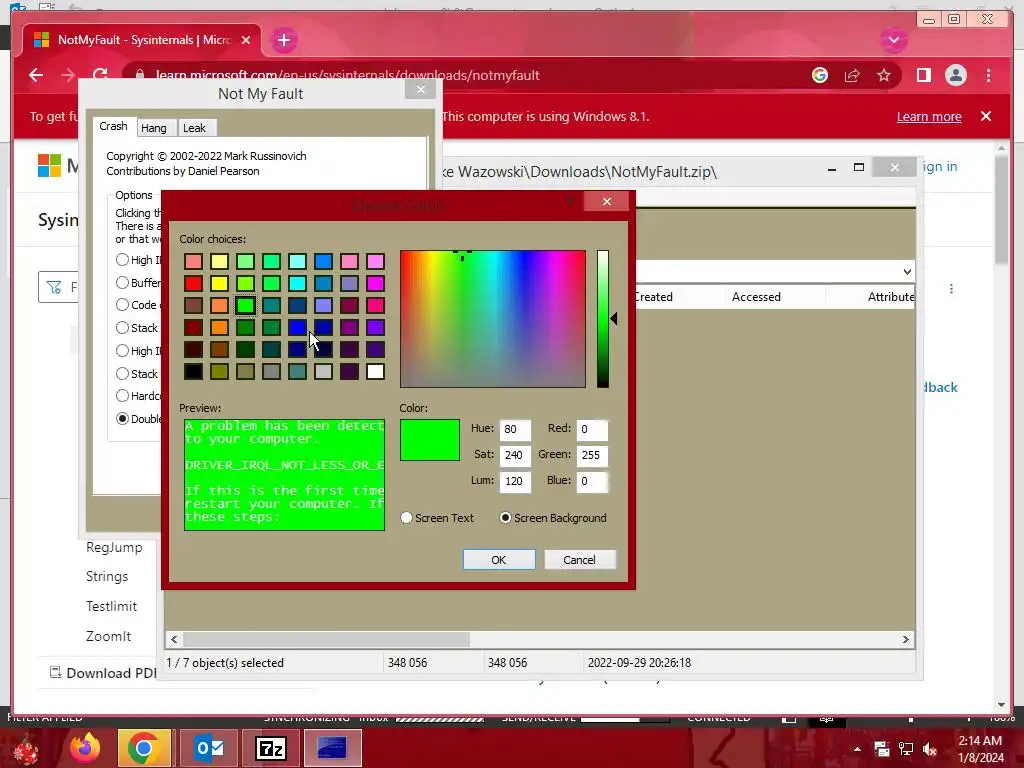
Task: Click the Hue value field
Action: [515, 429]
